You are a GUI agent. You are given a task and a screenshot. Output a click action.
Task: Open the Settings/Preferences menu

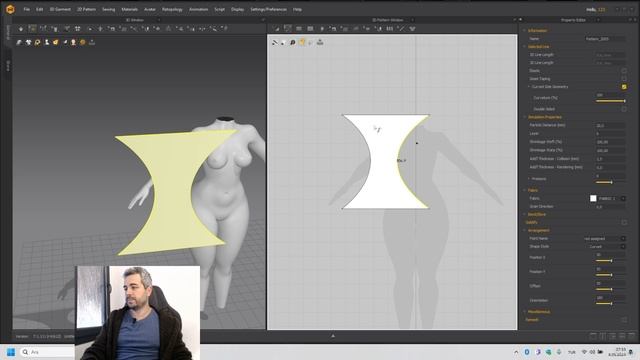point(268,9)
